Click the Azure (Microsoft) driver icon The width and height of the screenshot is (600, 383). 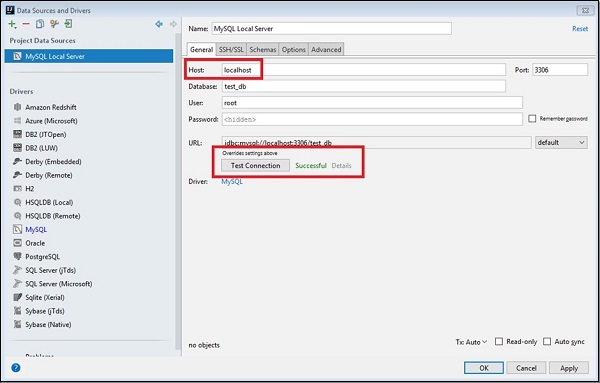(18, 121)
